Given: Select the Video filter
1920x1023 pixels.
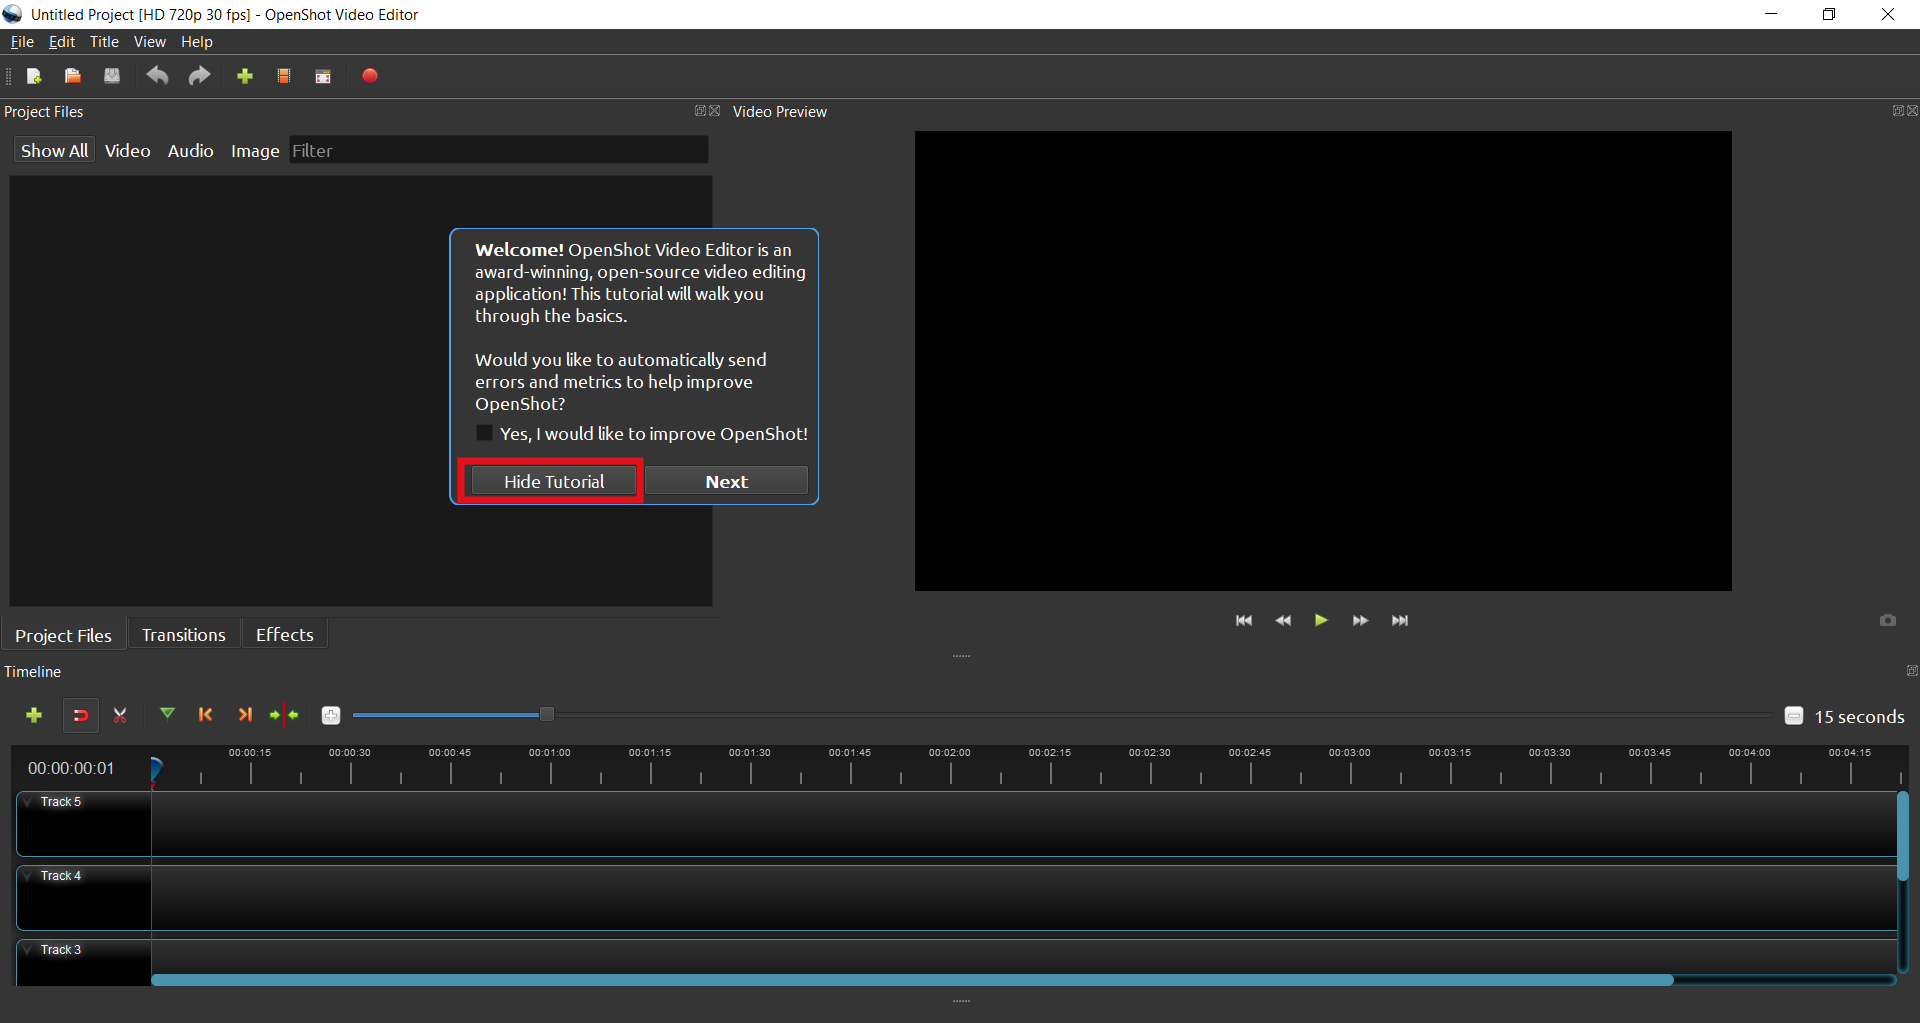Looking at the screenshot, I should coord(127,150).
